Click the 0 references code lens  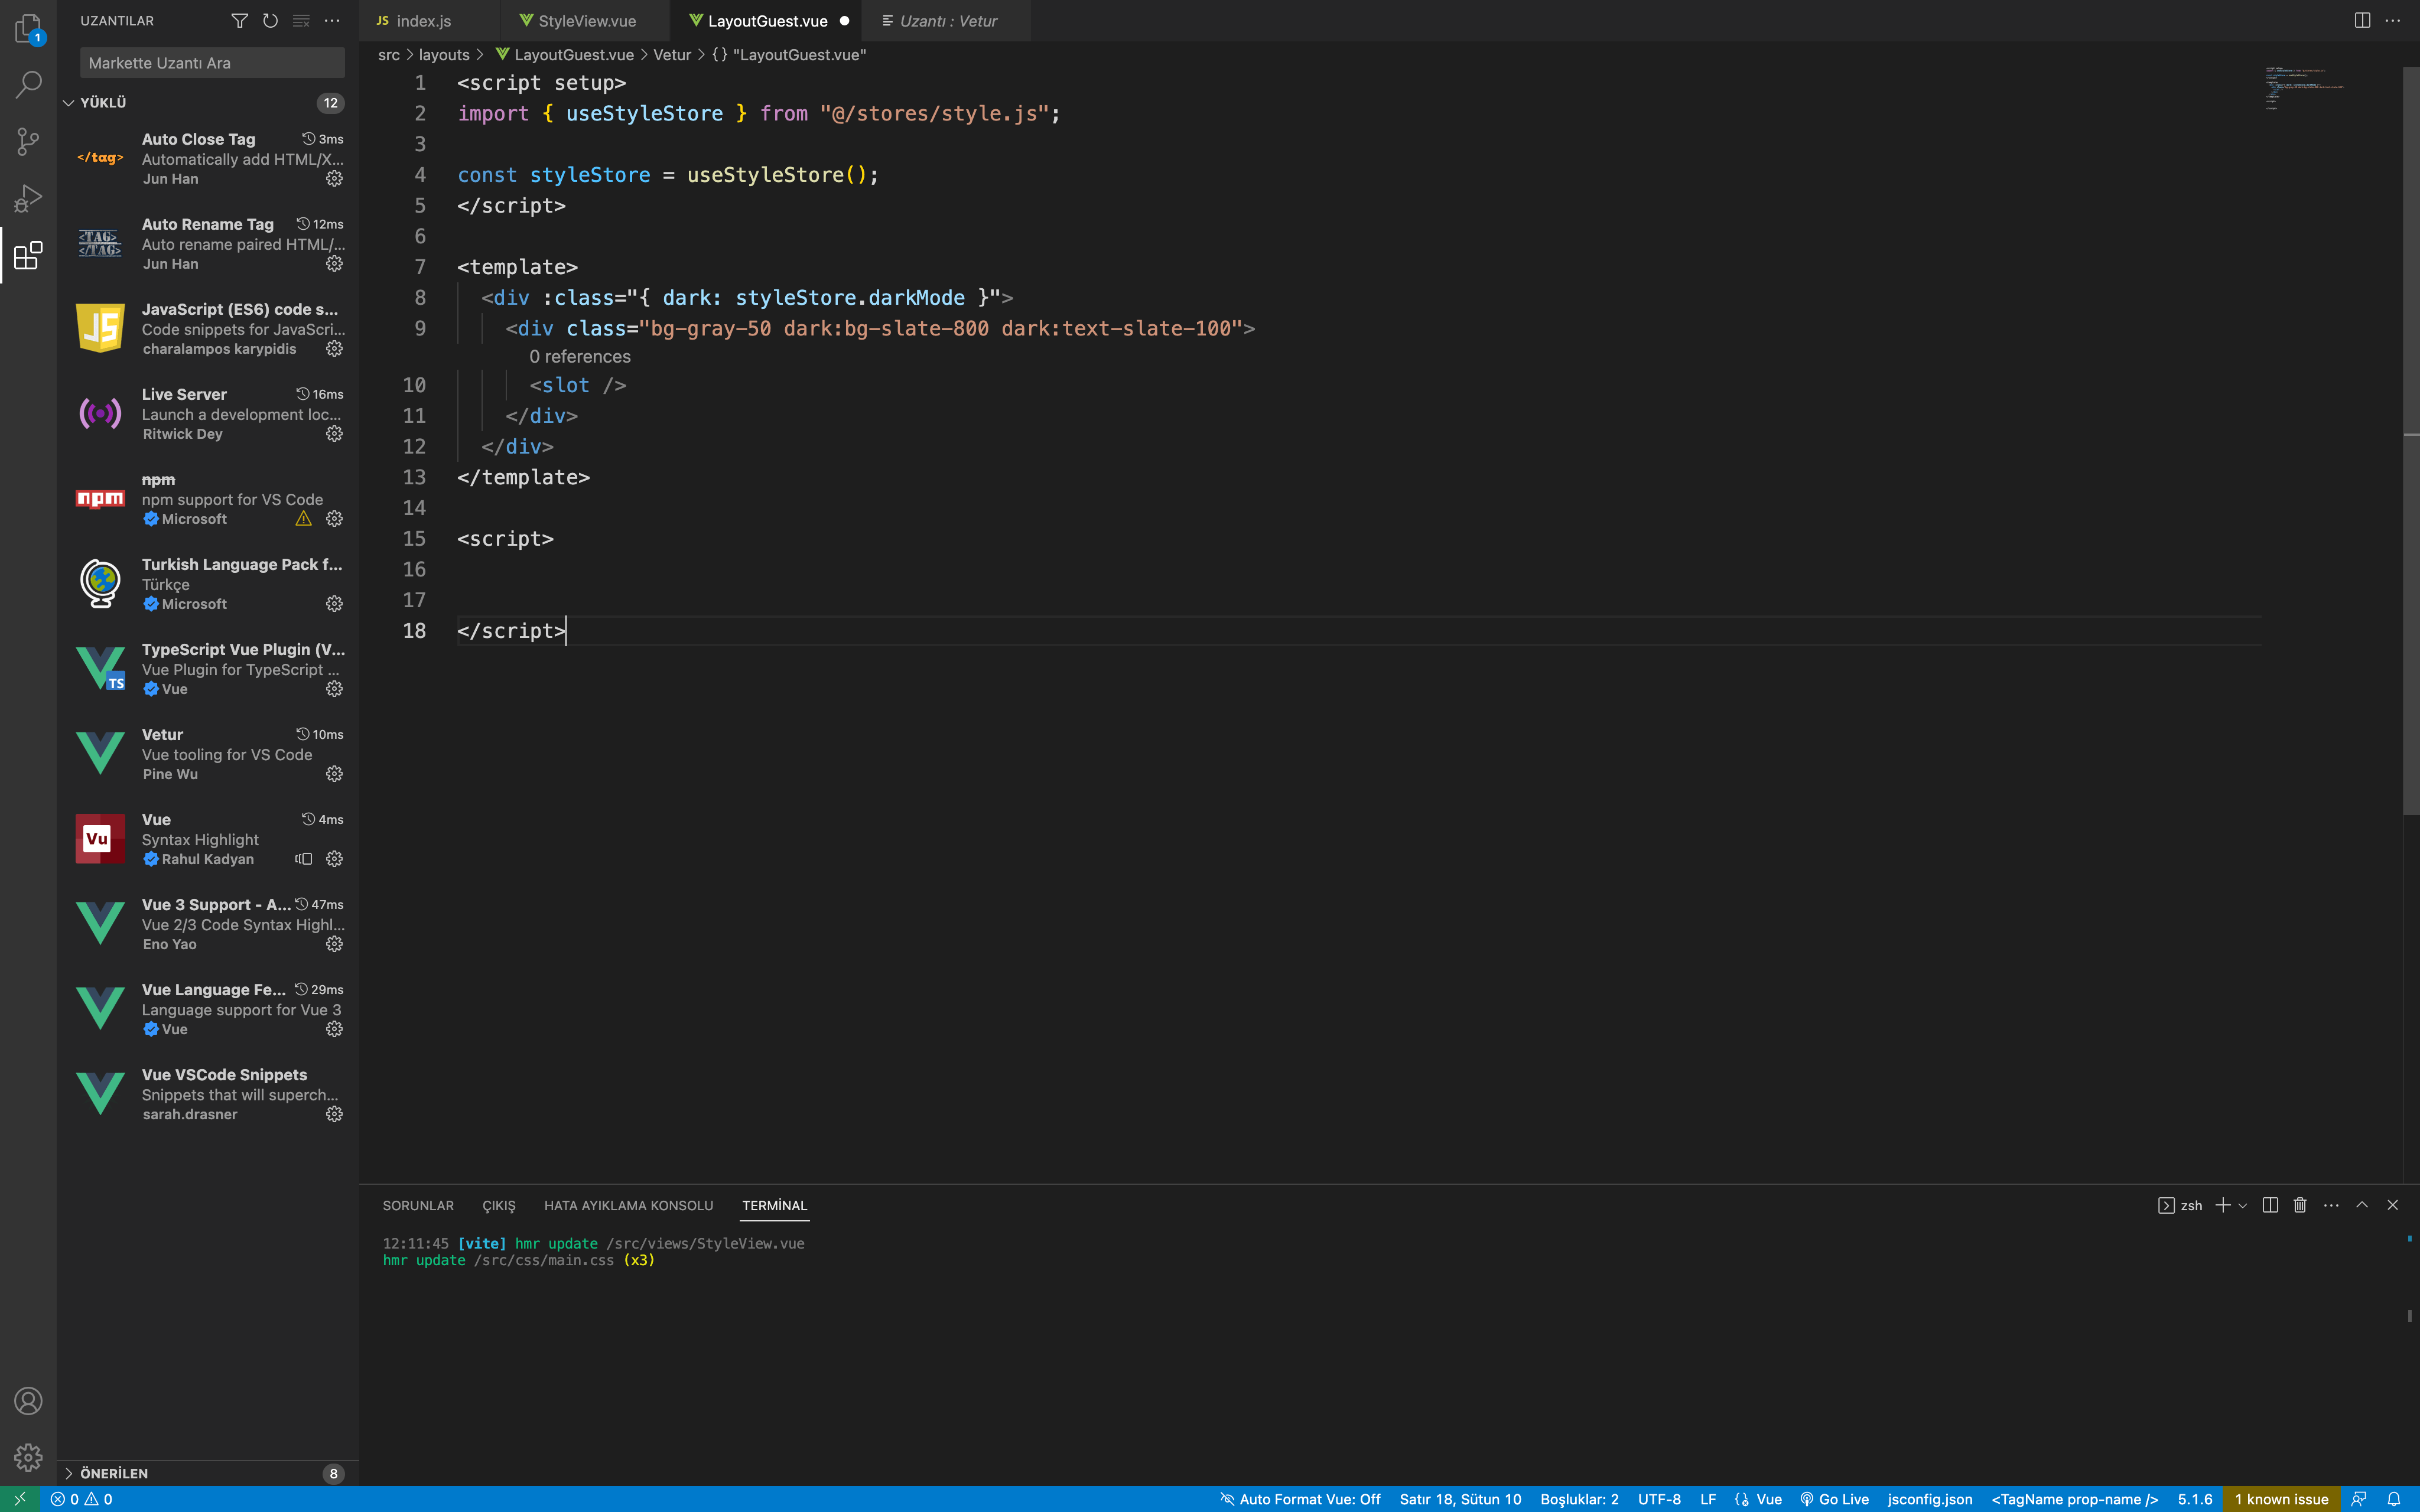pyautogui.click(x=580, y=356)
